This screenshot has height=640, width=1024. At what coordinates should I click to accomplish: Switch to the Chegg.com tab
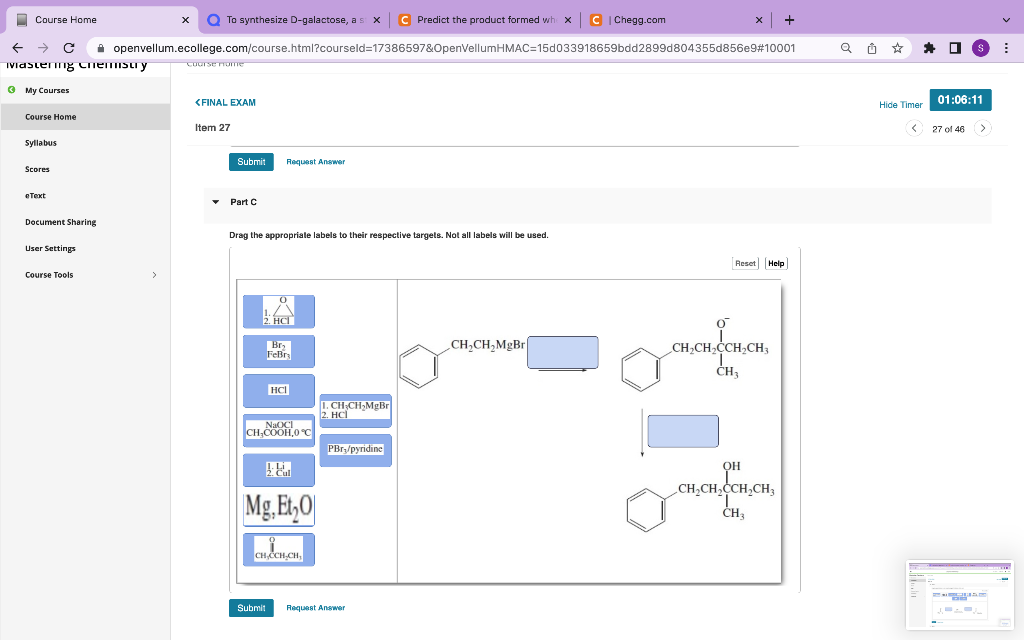click(676, 20)
